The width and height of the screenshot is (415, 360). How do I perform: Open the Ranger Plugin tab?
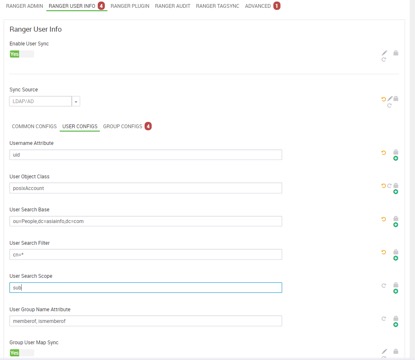[x=130, y=6]
